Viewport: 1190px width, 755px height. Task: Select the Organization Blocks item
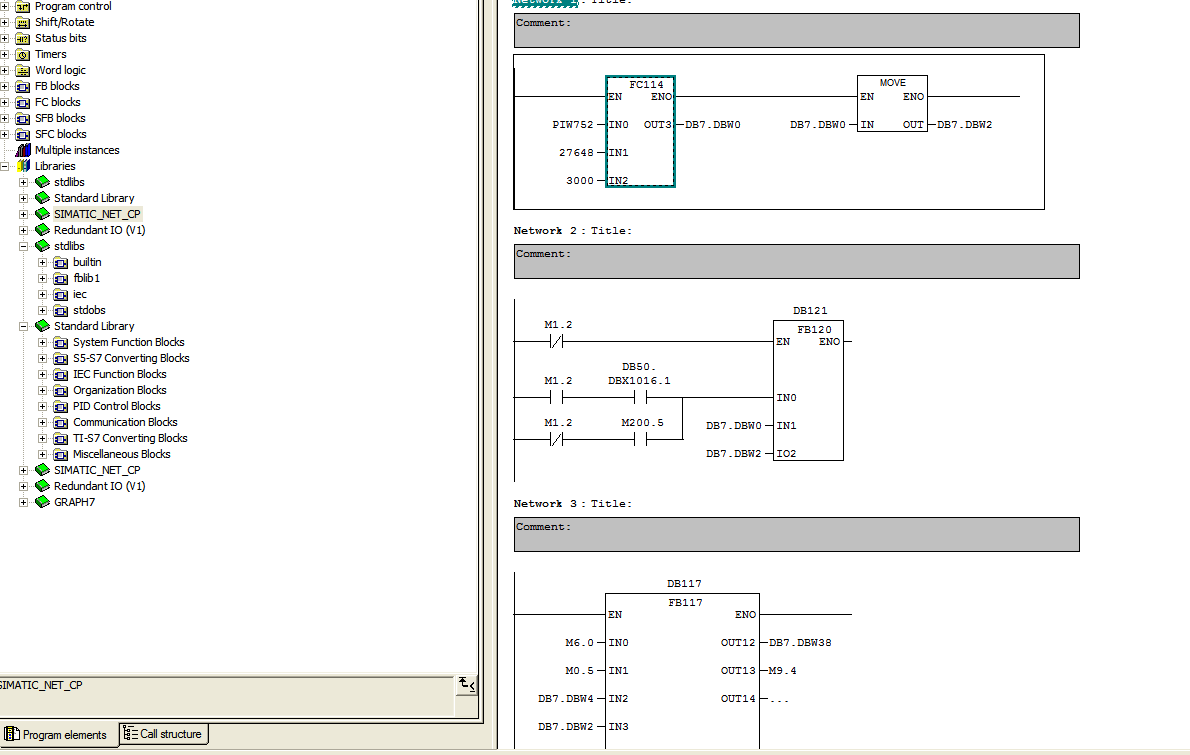120,390
